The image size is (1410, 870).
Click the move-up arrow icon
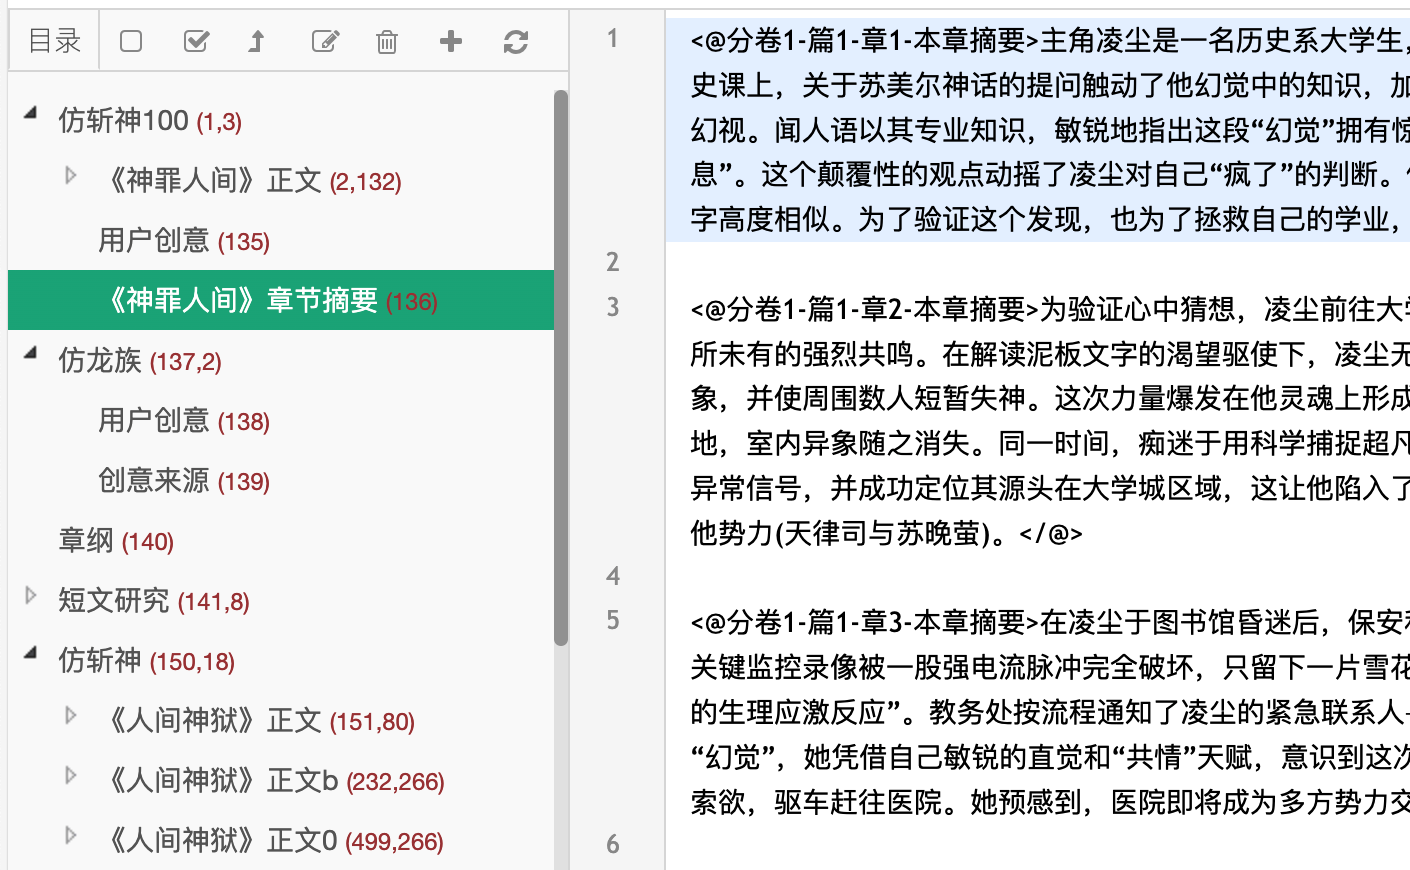coord(257,41)
